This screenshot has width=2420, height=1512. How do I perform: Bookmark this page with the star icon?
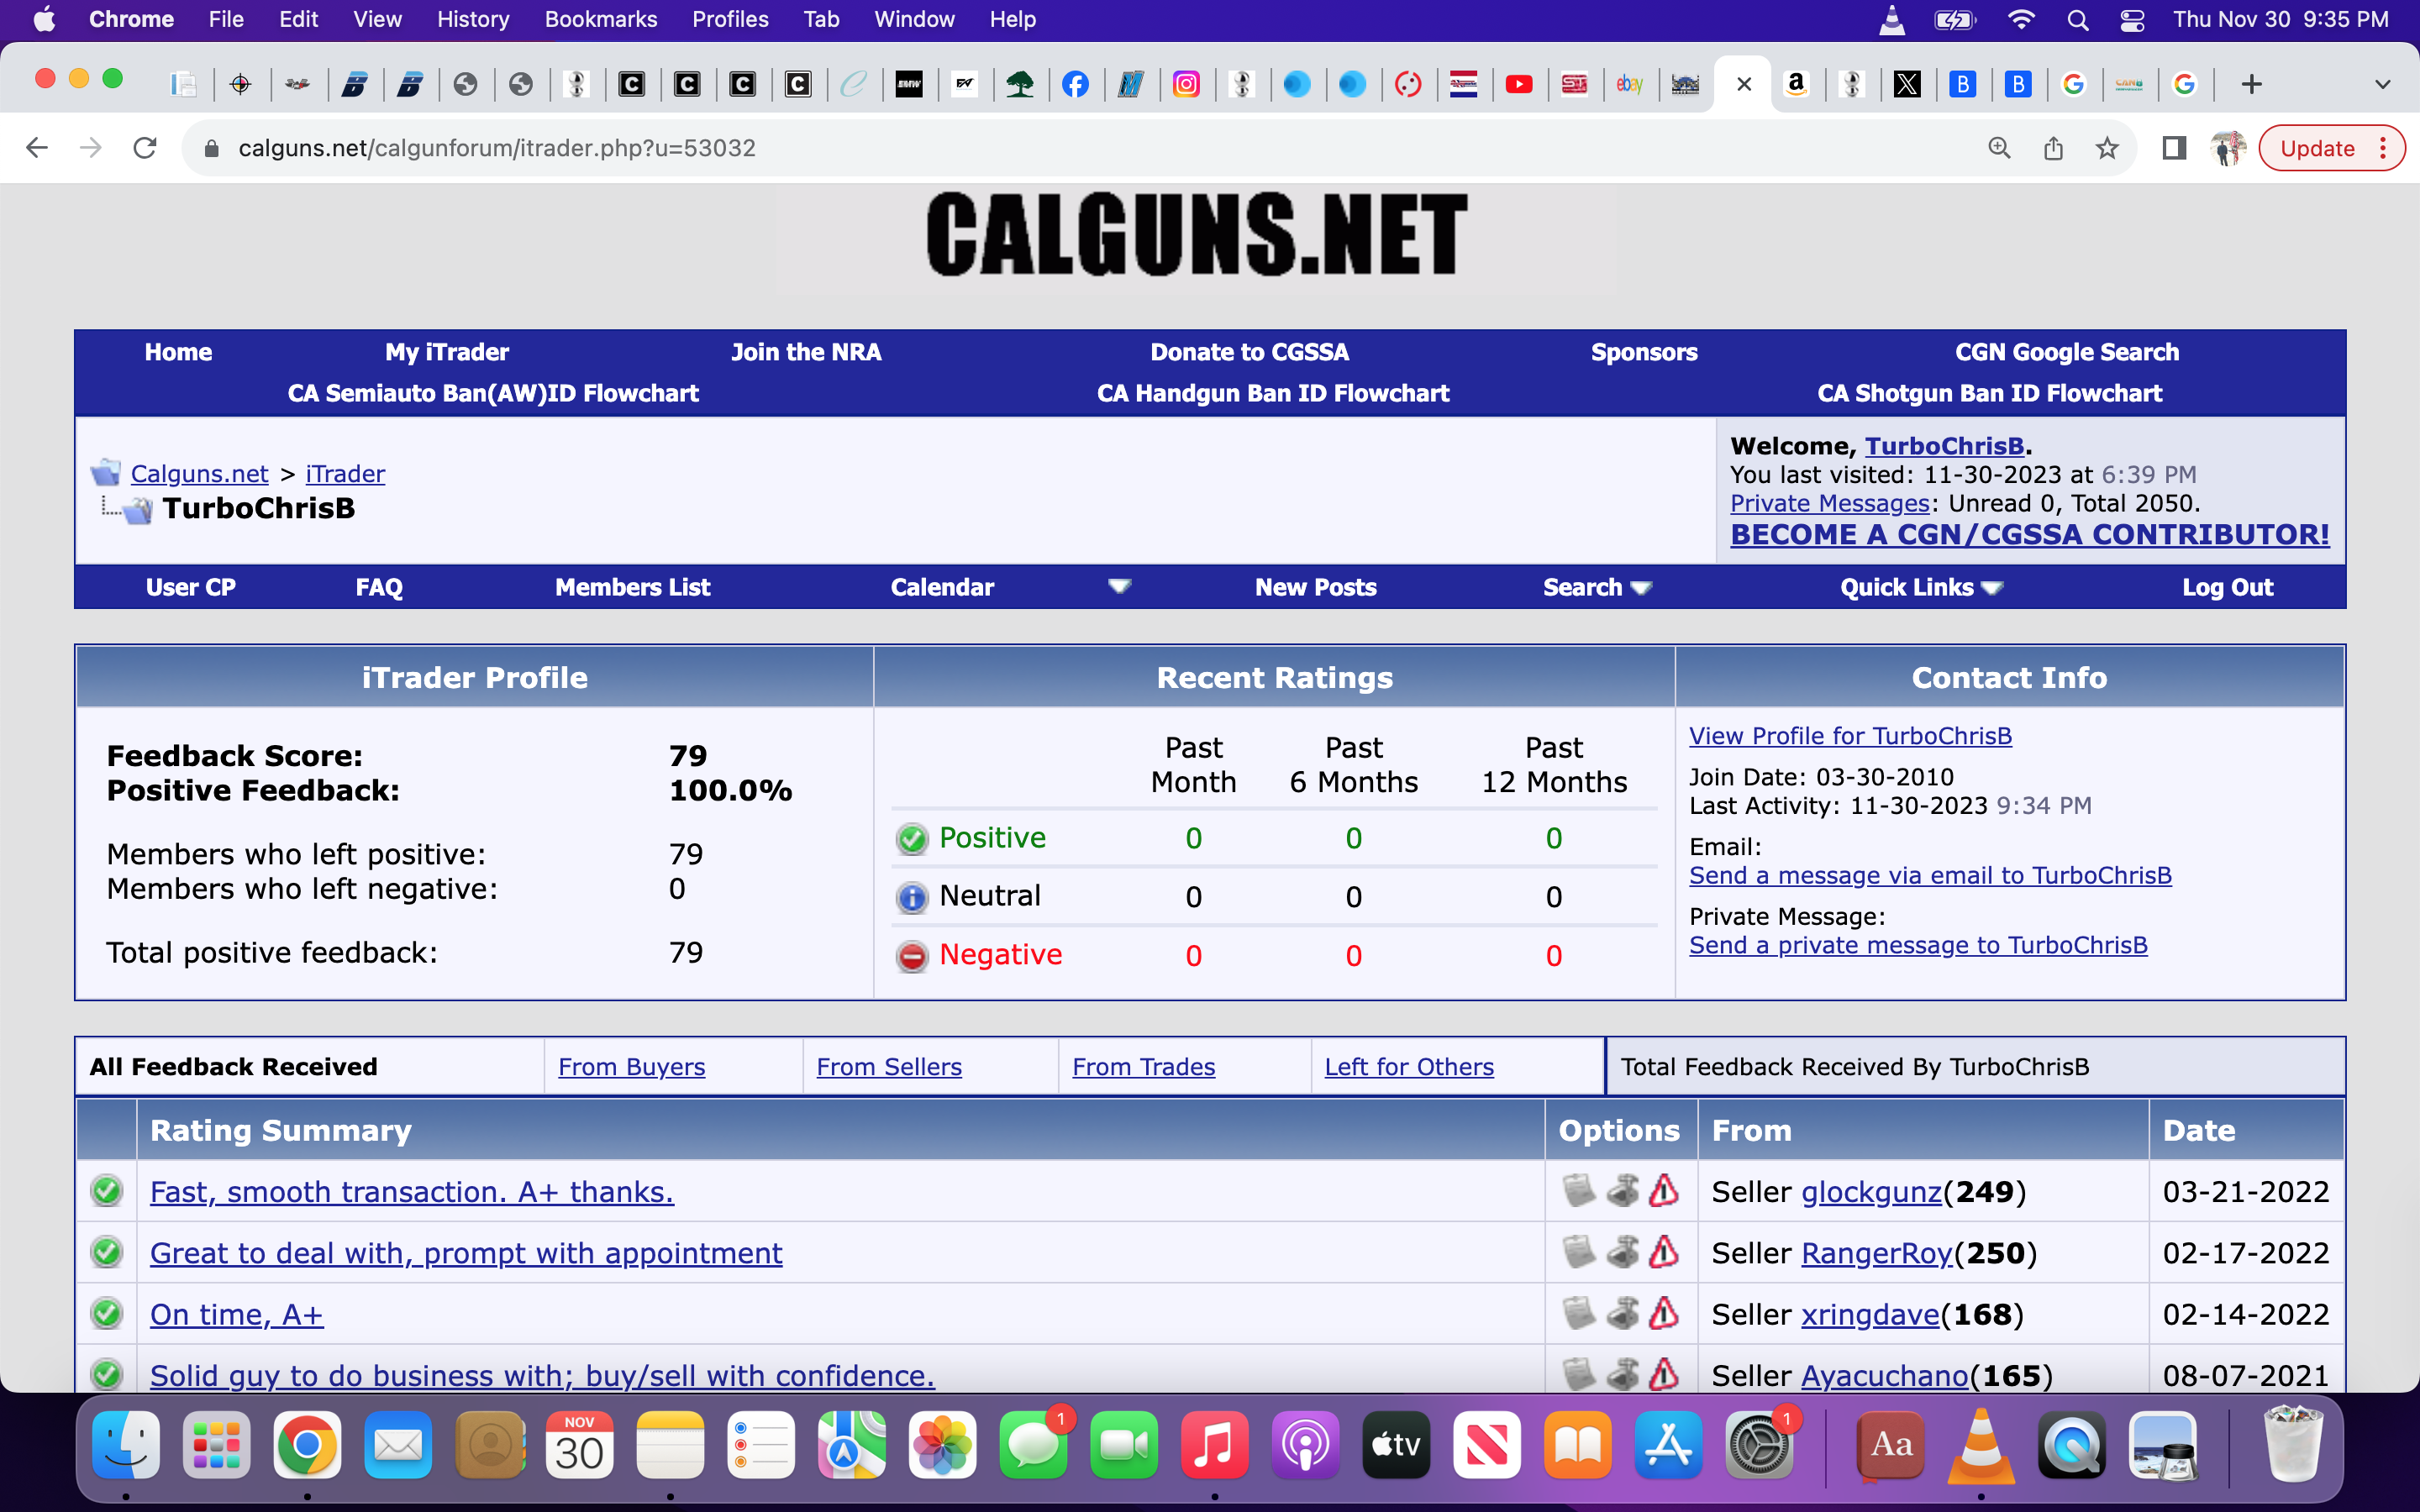pyautogui.click(x=2107, y=148)
